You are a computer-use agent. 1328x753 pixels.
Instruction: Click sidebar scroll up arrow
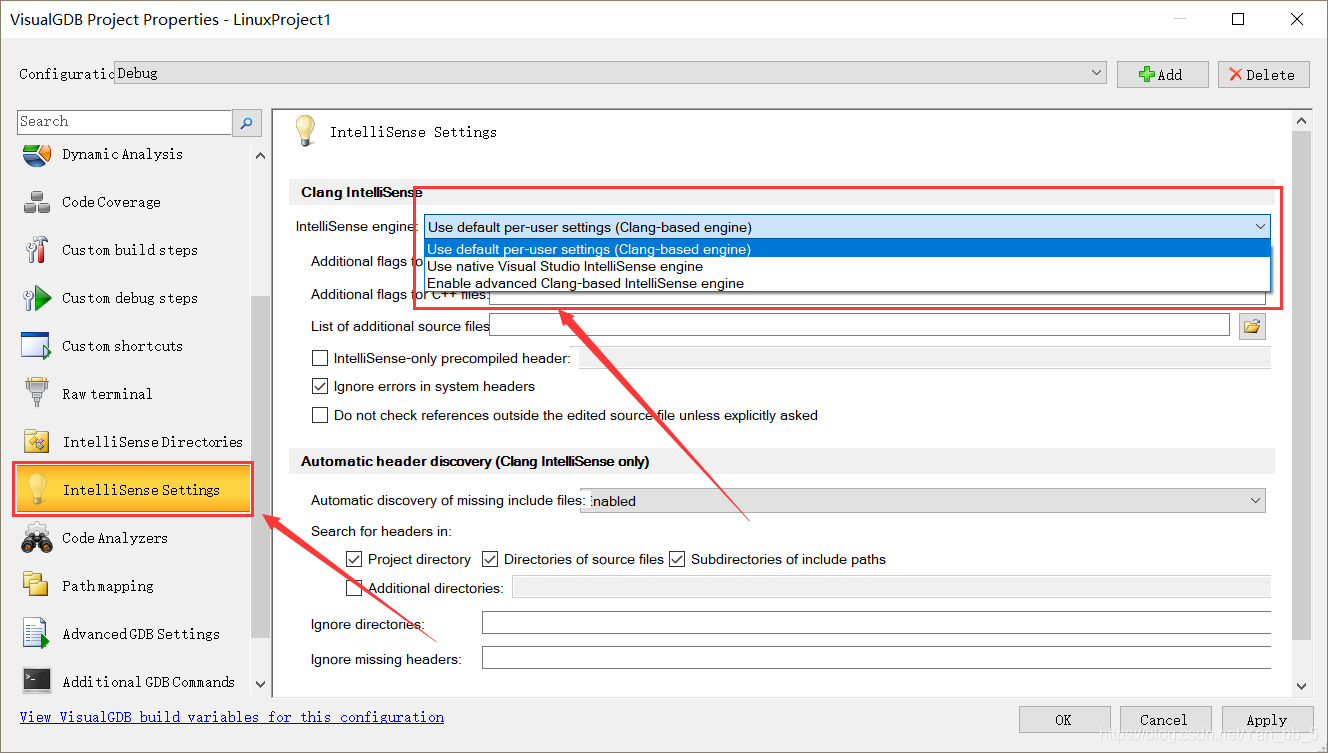point(261,156)
